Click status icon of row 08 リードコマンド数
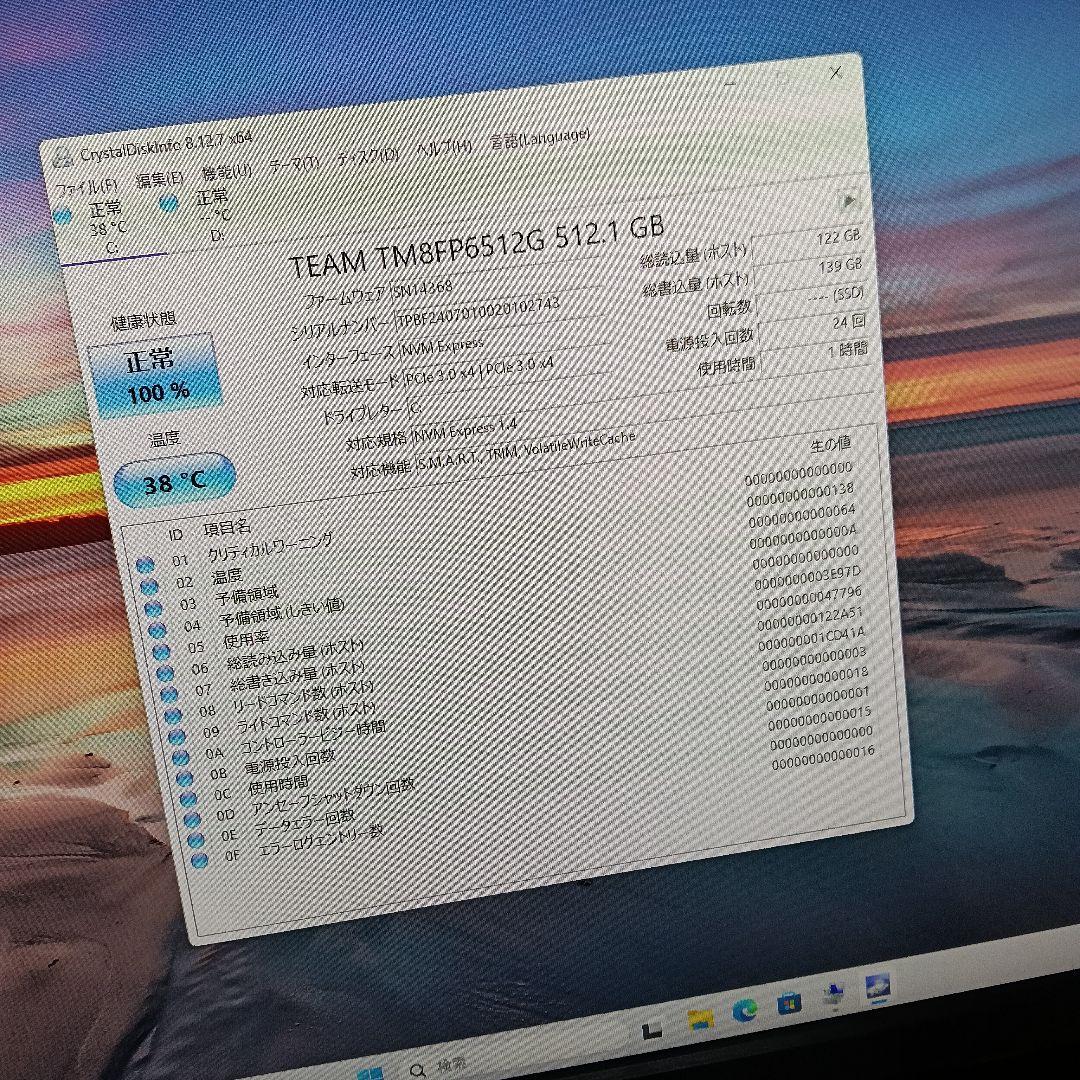Viewport: 1080px width, 1080px height. pos(173,716)
